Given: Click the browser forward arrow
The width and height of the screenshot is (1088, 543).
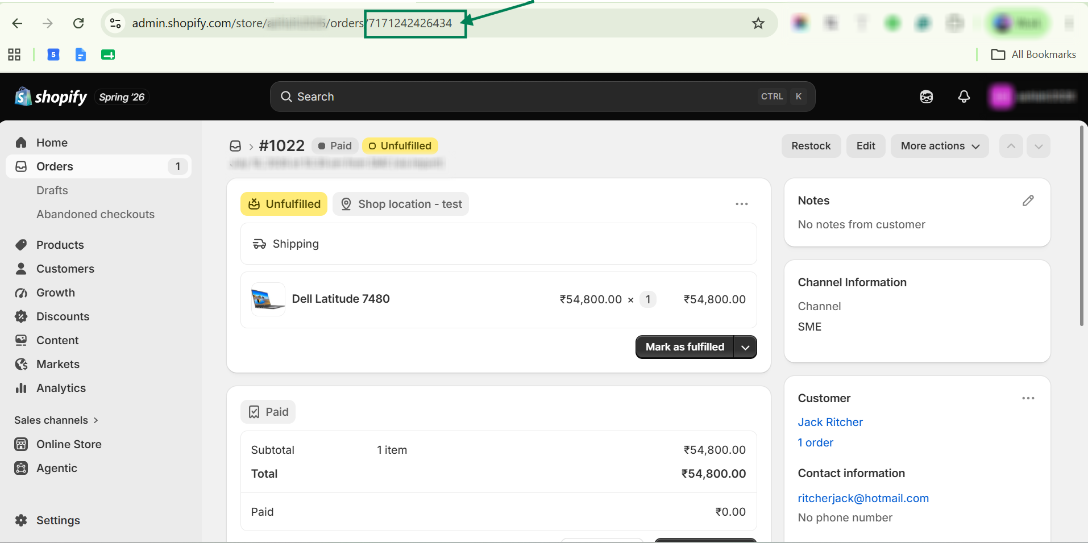Looking at the screenshot, I should tap(48, 24).
